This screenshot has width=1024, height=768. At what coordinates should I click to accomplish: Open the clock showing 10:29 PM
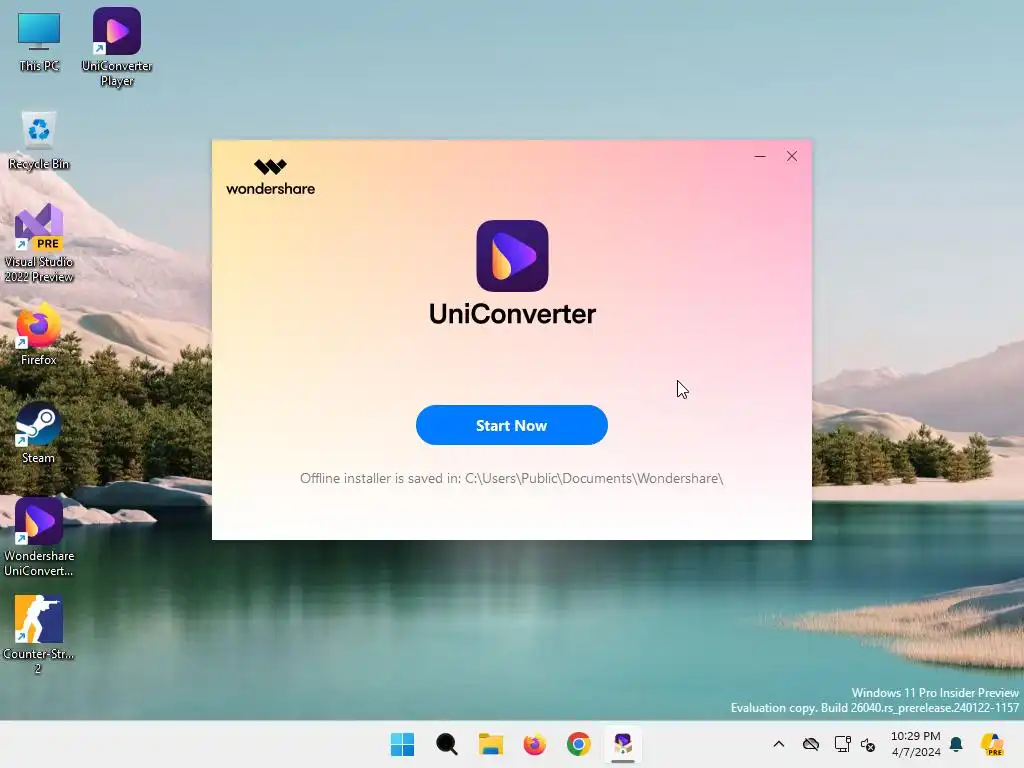pyautogui.click(x=916, y=744)
